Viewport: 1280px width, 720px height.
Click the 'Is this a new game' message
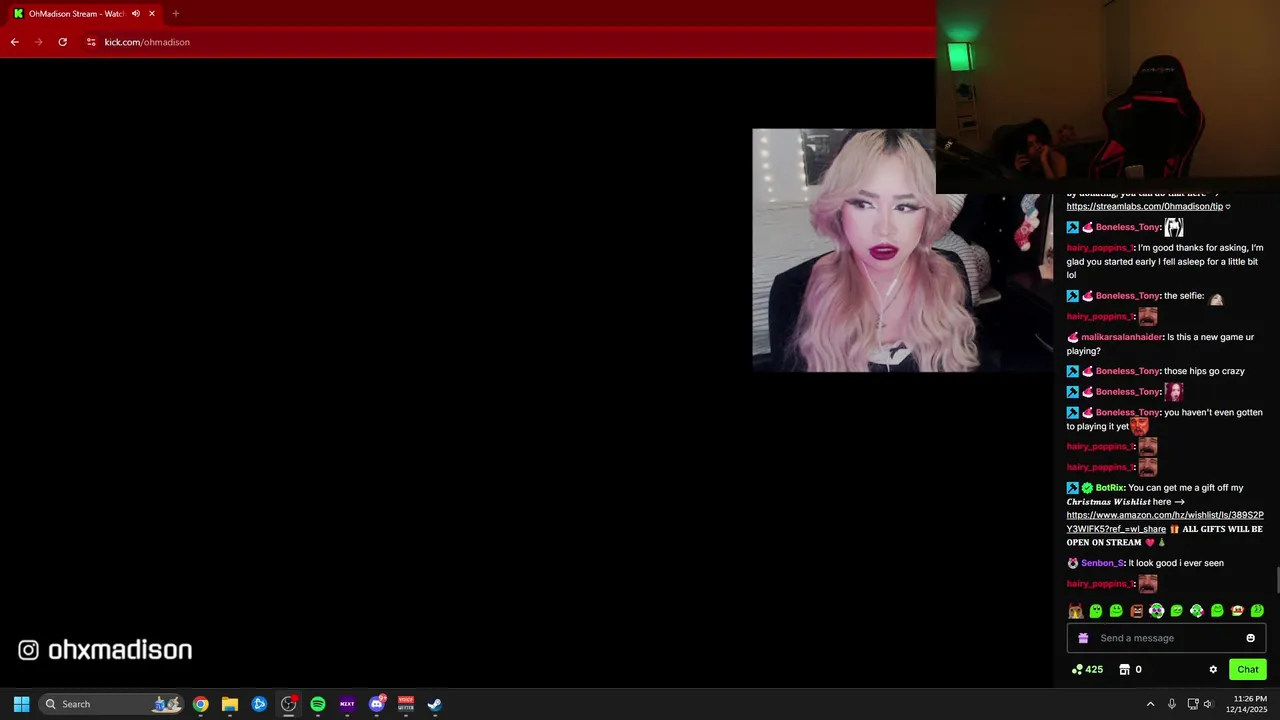(1160, 344)
